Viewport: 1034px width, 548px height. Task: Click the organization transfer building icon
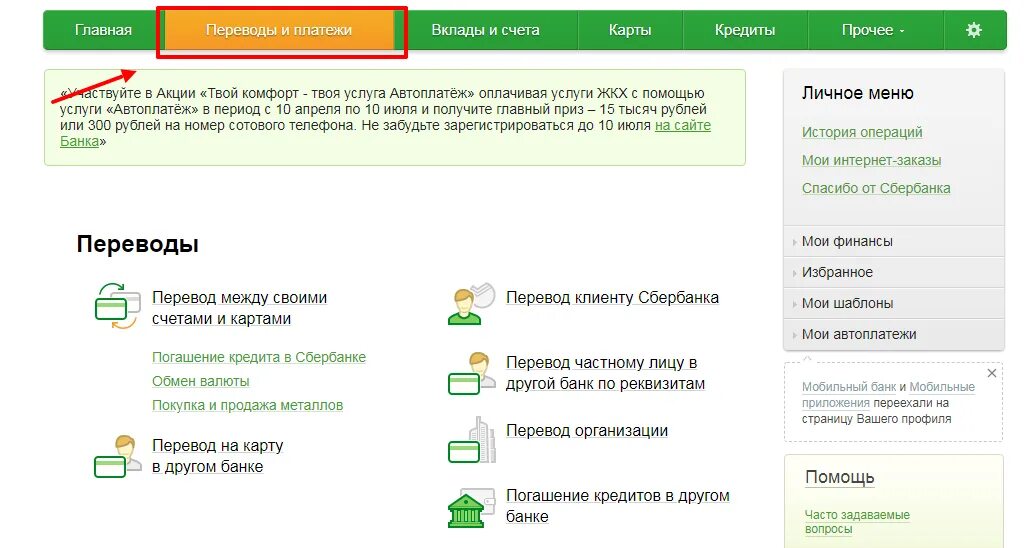point(471,440)
